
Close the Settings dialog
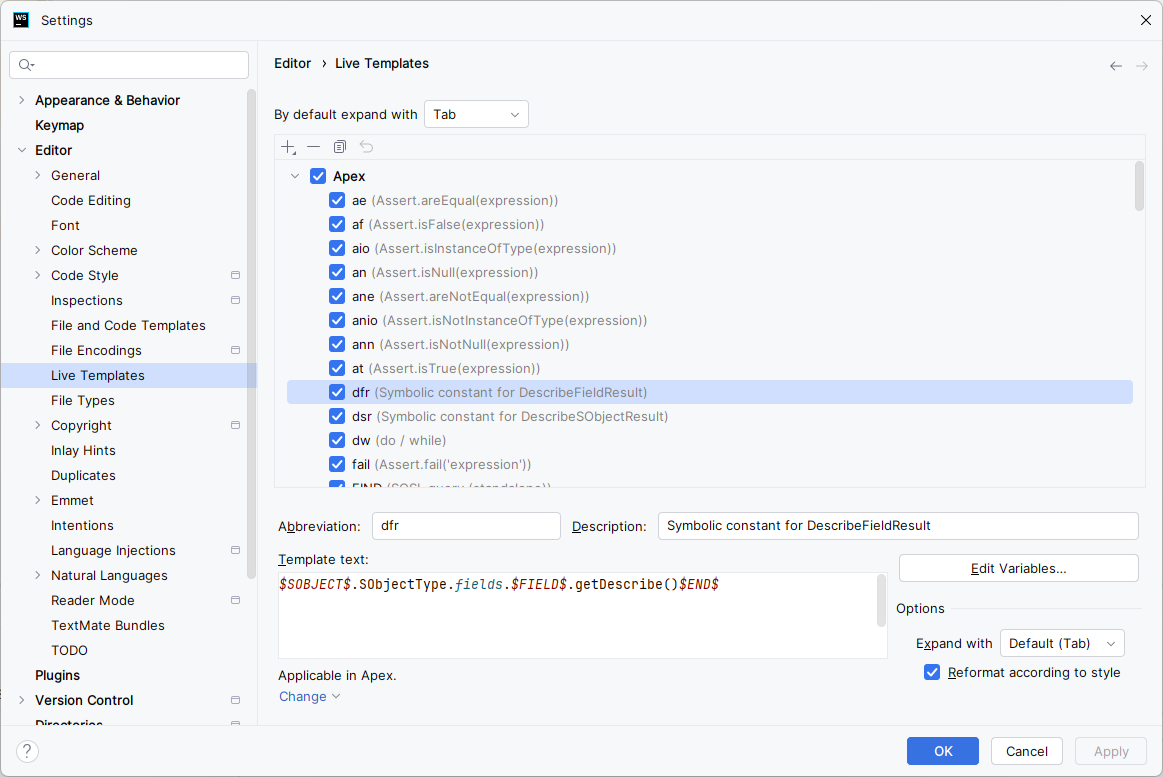(1145, 20)
